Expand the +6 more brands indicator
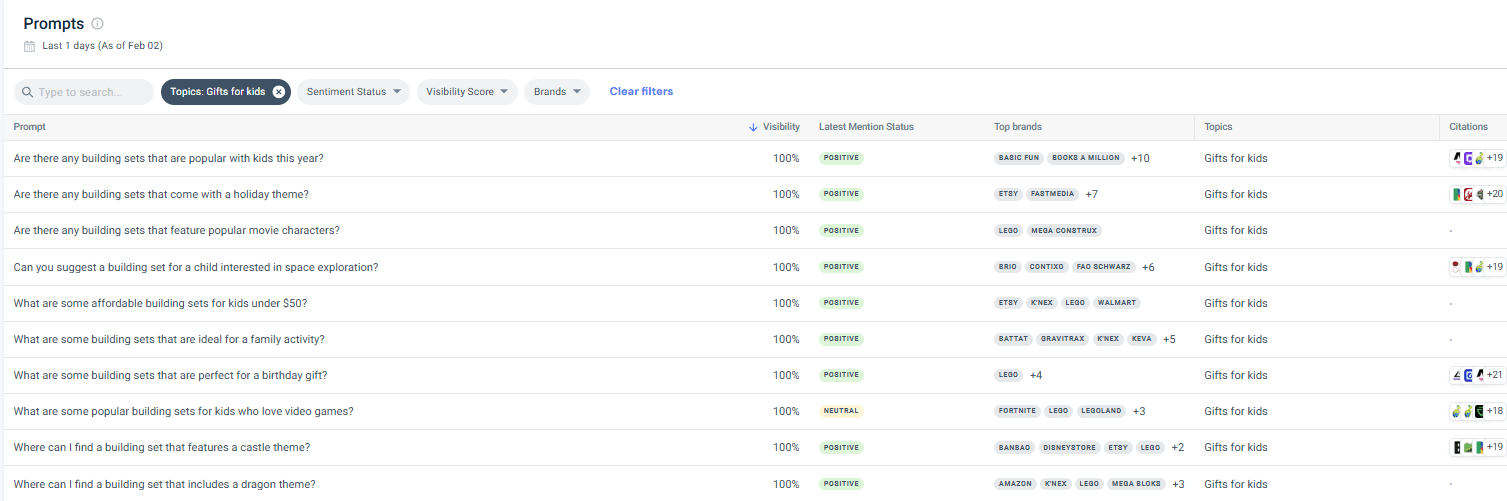This screenshot has height=501, width=1507. [x=1148, y=267]
